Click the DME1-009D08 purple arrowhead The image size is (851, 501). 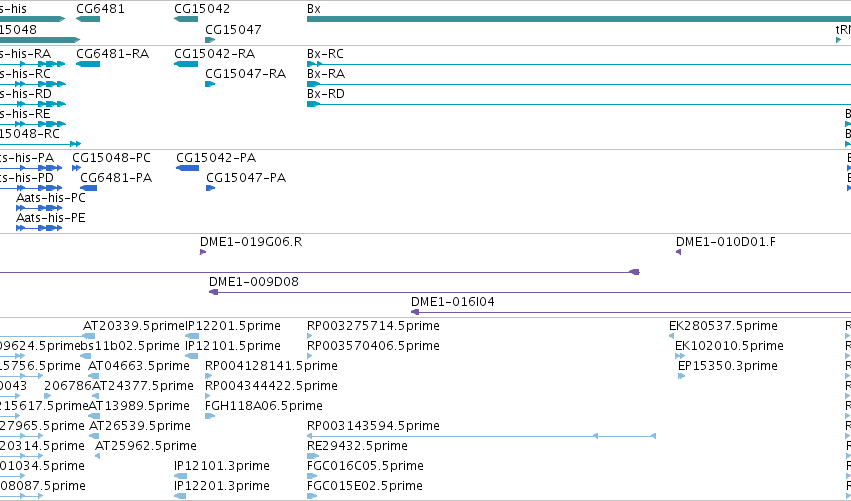coord(213,292)
